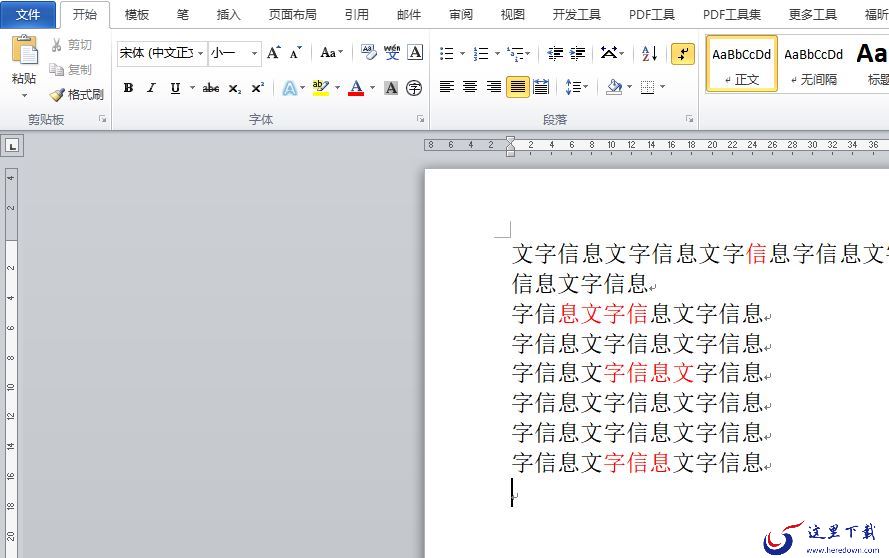Apply the 正文 (Normal) style
889x558 pixels.
[x=742, y=63]
